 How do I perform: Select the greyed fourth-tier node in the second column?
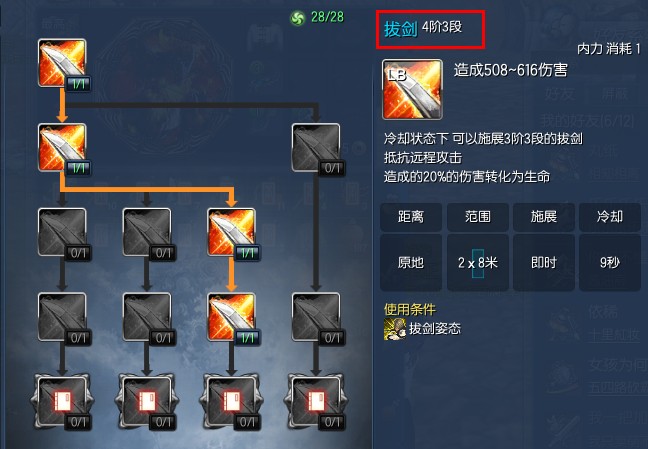click(x=147, y=317)
